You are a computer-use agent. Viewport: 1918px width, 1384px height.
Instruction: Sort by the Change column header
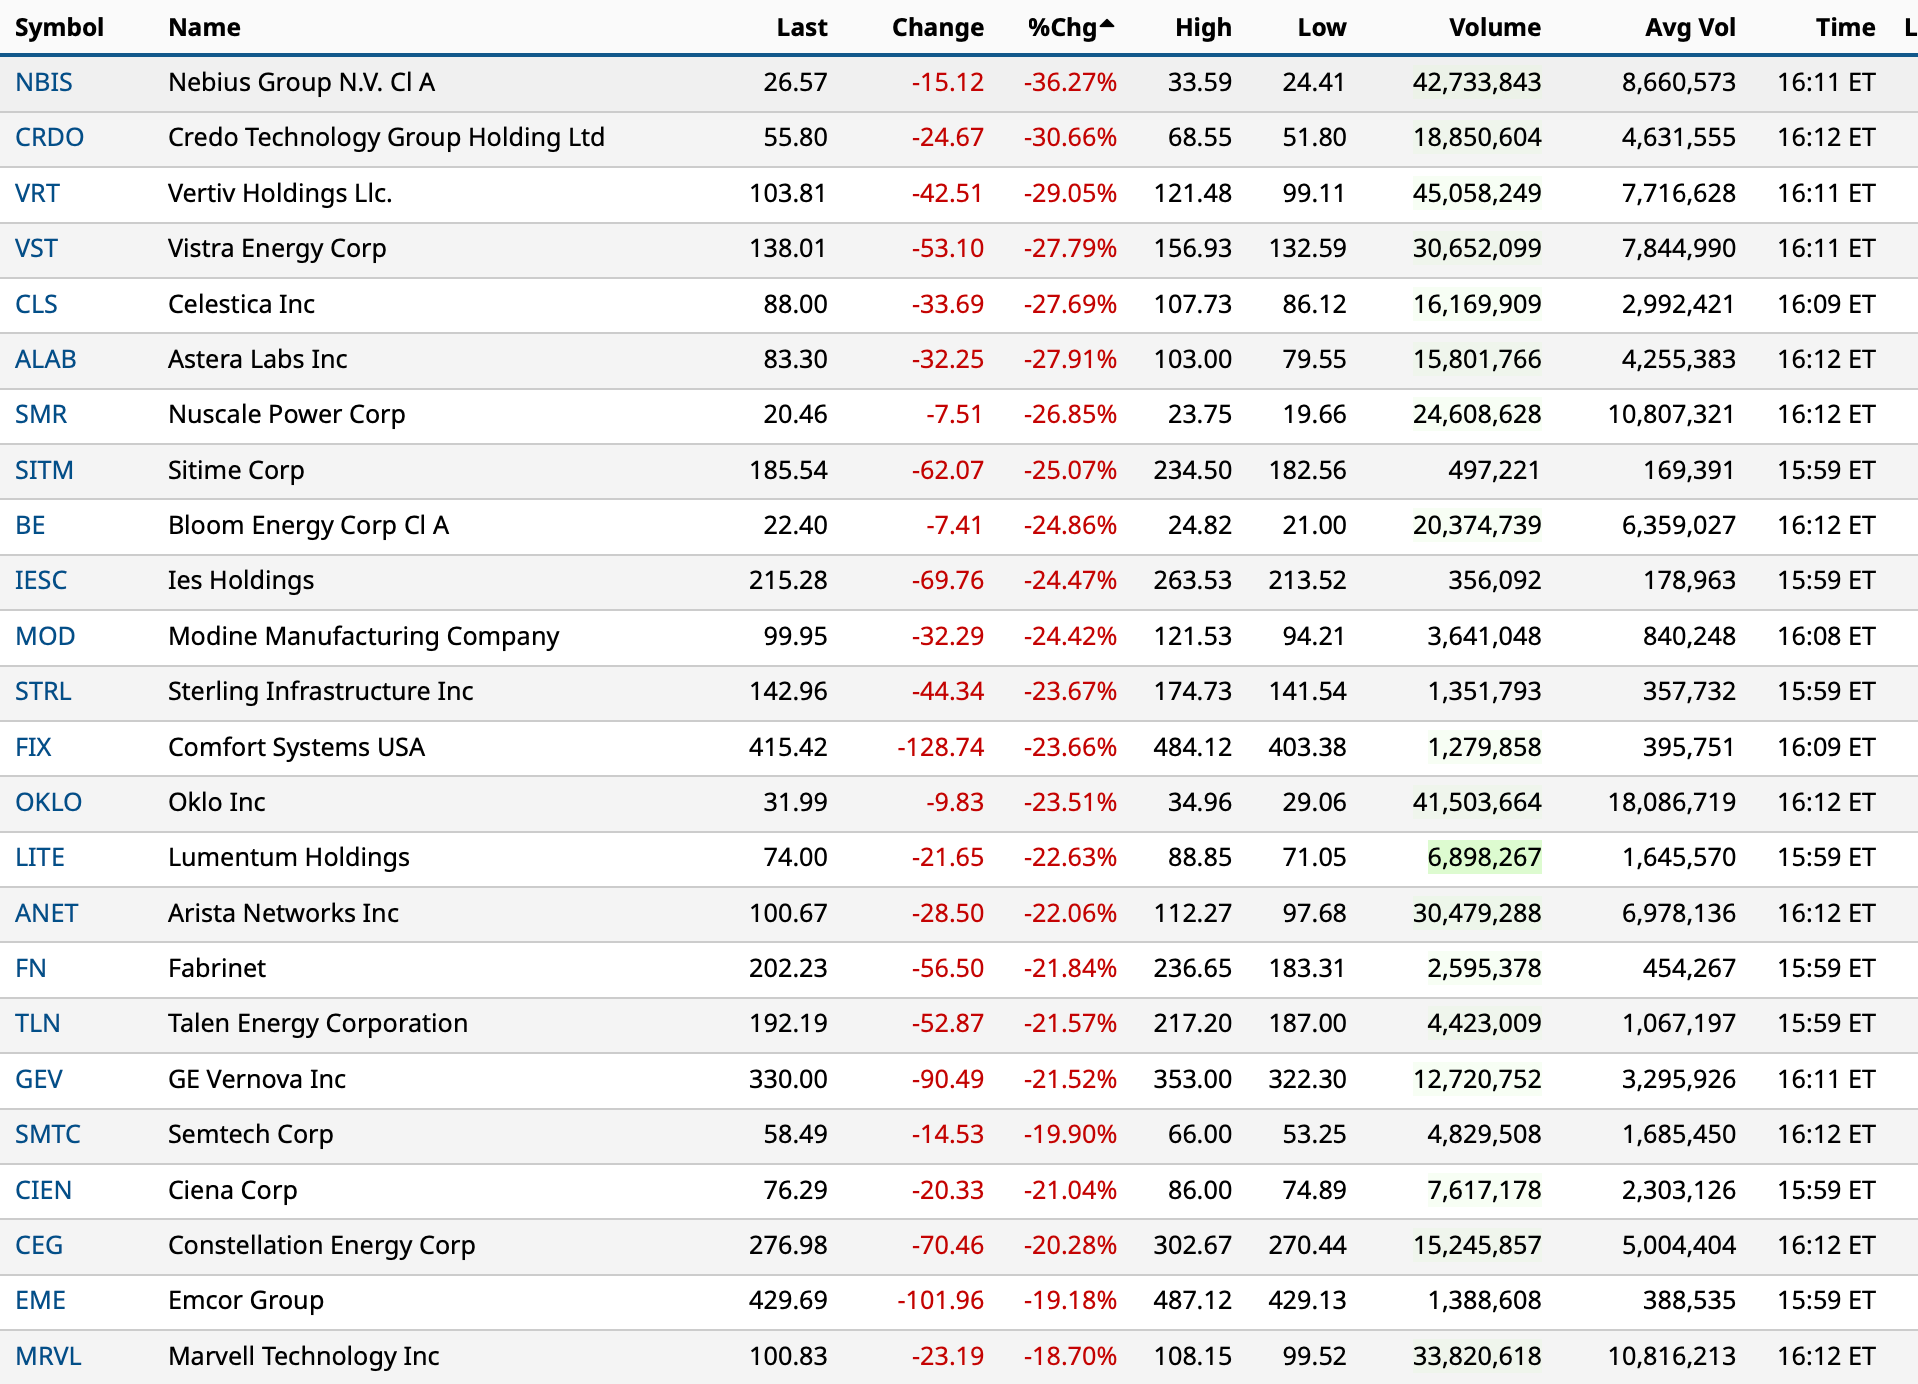coord(937,27)
